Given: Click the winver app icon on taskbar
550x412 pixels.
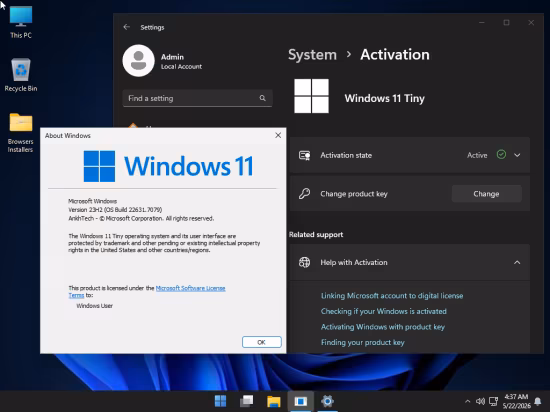Looking at the screenshot, I should pyautogui.click(x=301, y=401).
